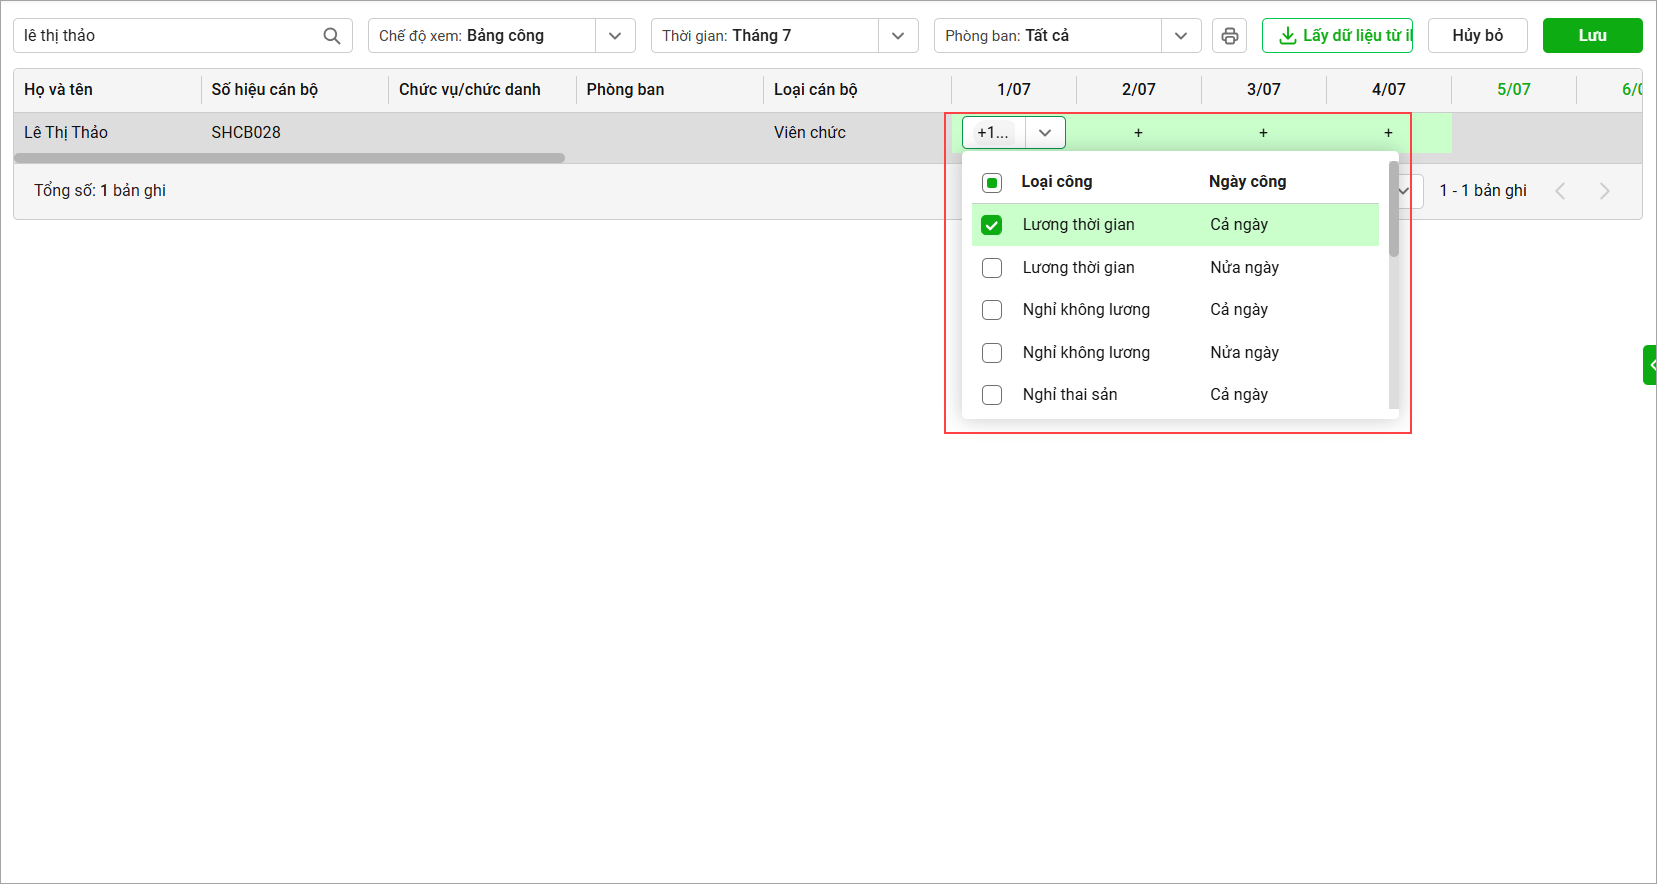Go to next page arrow
Screen dimensions: 1657x884
1604,191
